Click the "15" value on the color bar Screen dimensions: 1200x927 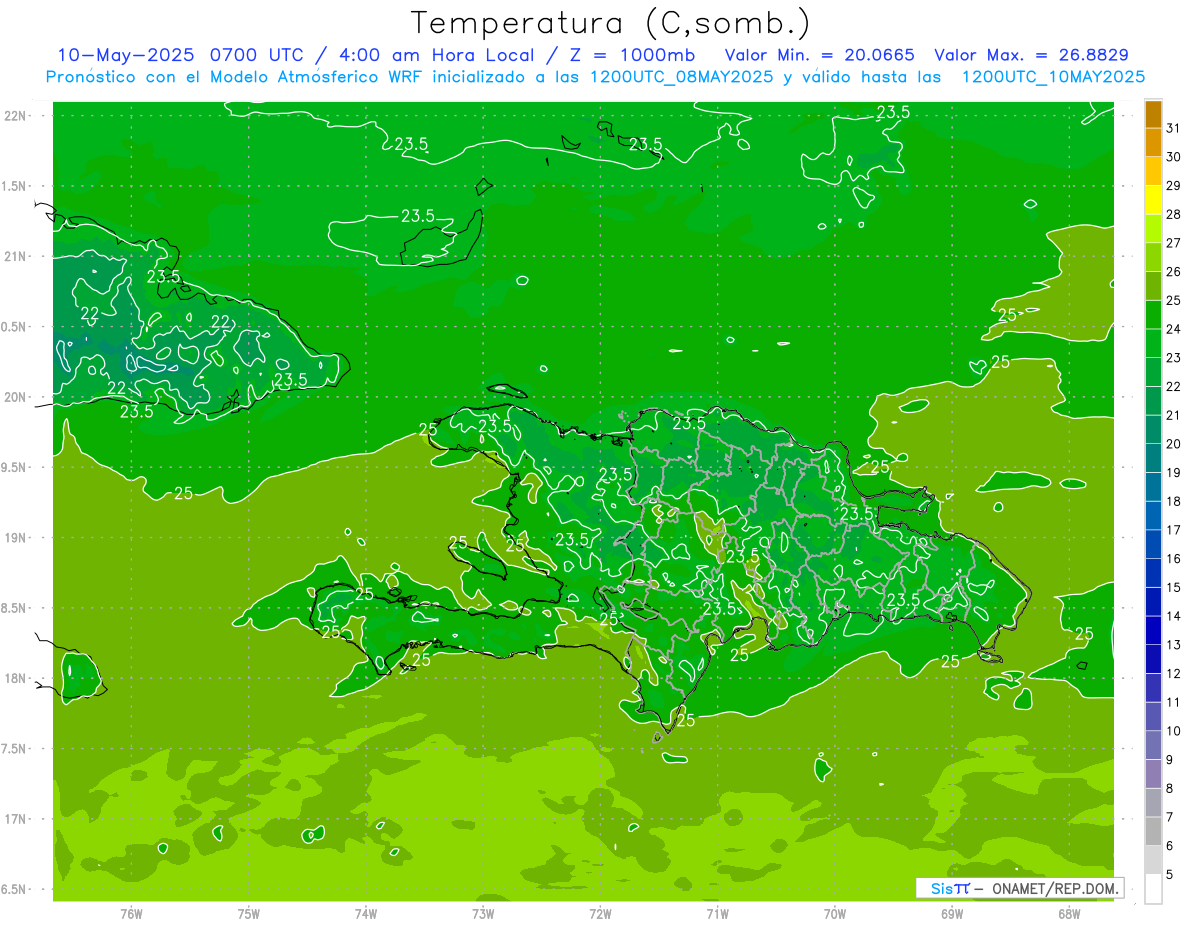[1173, 588]
